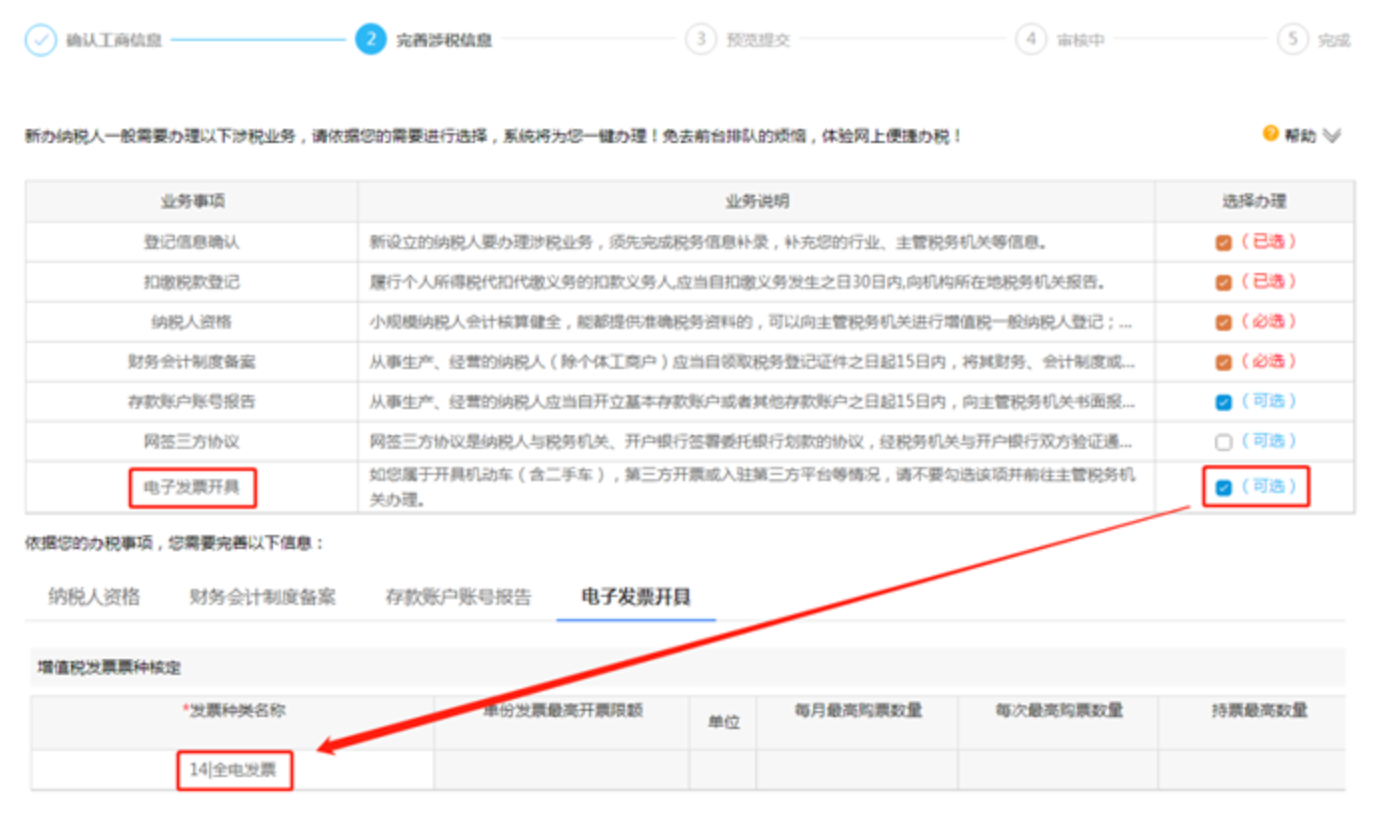Uncheck the 电子发票开具 checkbox

(x=1223, y=488)
